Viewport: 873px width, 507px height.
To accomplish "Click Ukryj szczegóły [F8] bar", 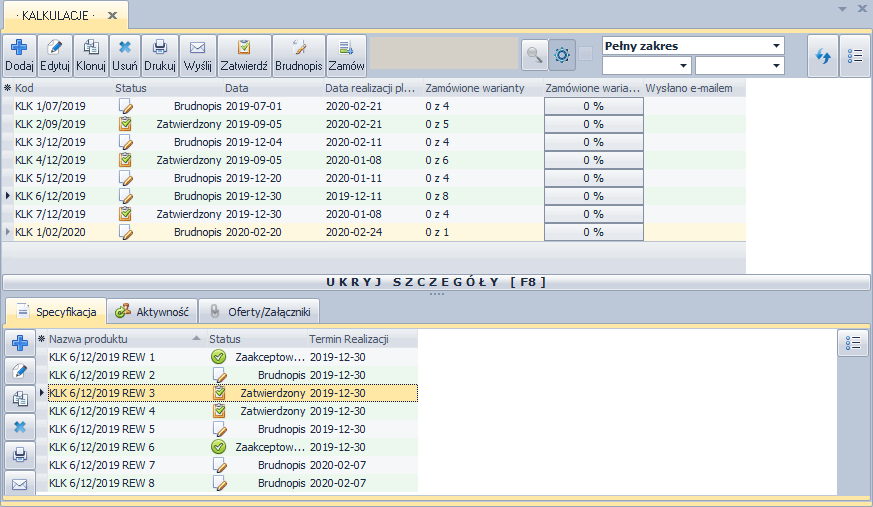I will coord(436,282).
